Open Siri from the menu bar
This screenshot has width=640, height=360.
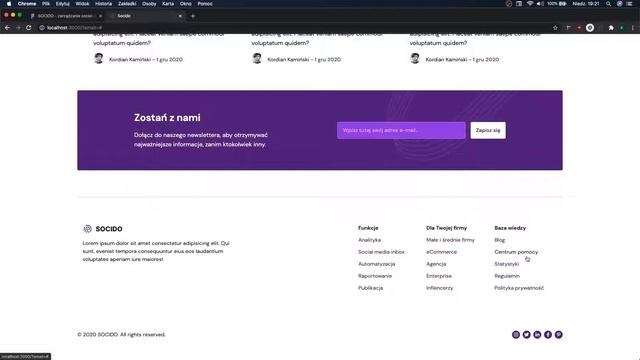[619, 4]
